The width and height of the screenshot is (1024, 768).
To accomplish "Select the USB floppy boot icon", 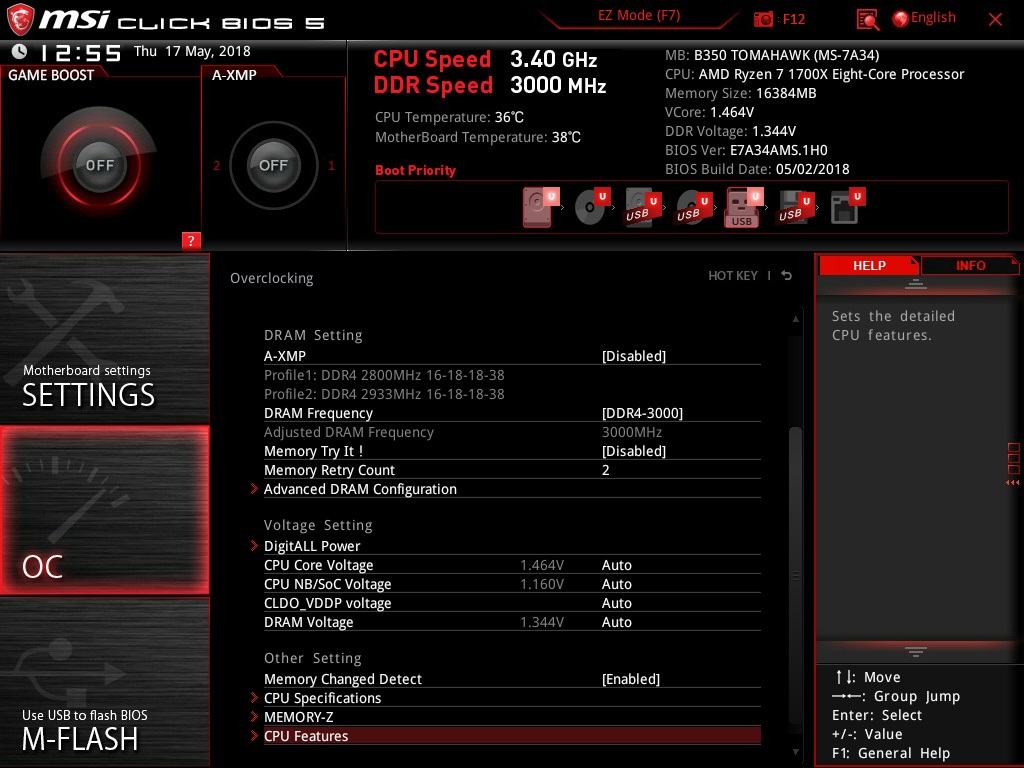I will (795, 207).
